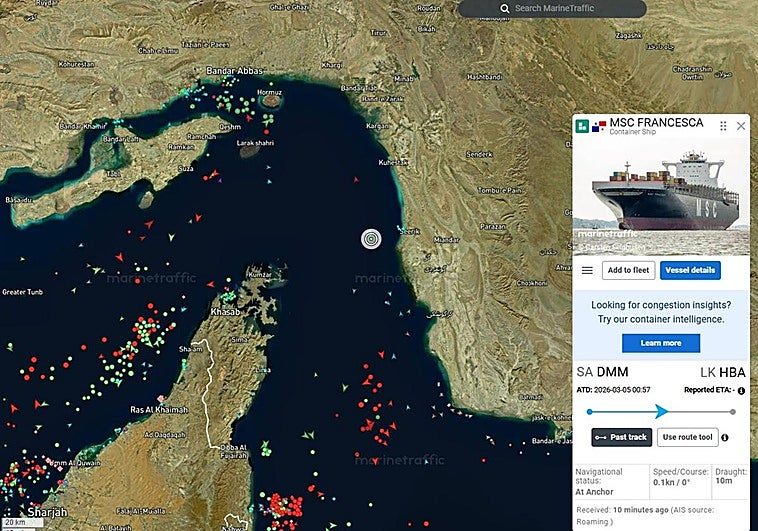This screenshot has width=758, height=531.
Task: Click the Bandar Abbas map label
Action: coord(234,71)
